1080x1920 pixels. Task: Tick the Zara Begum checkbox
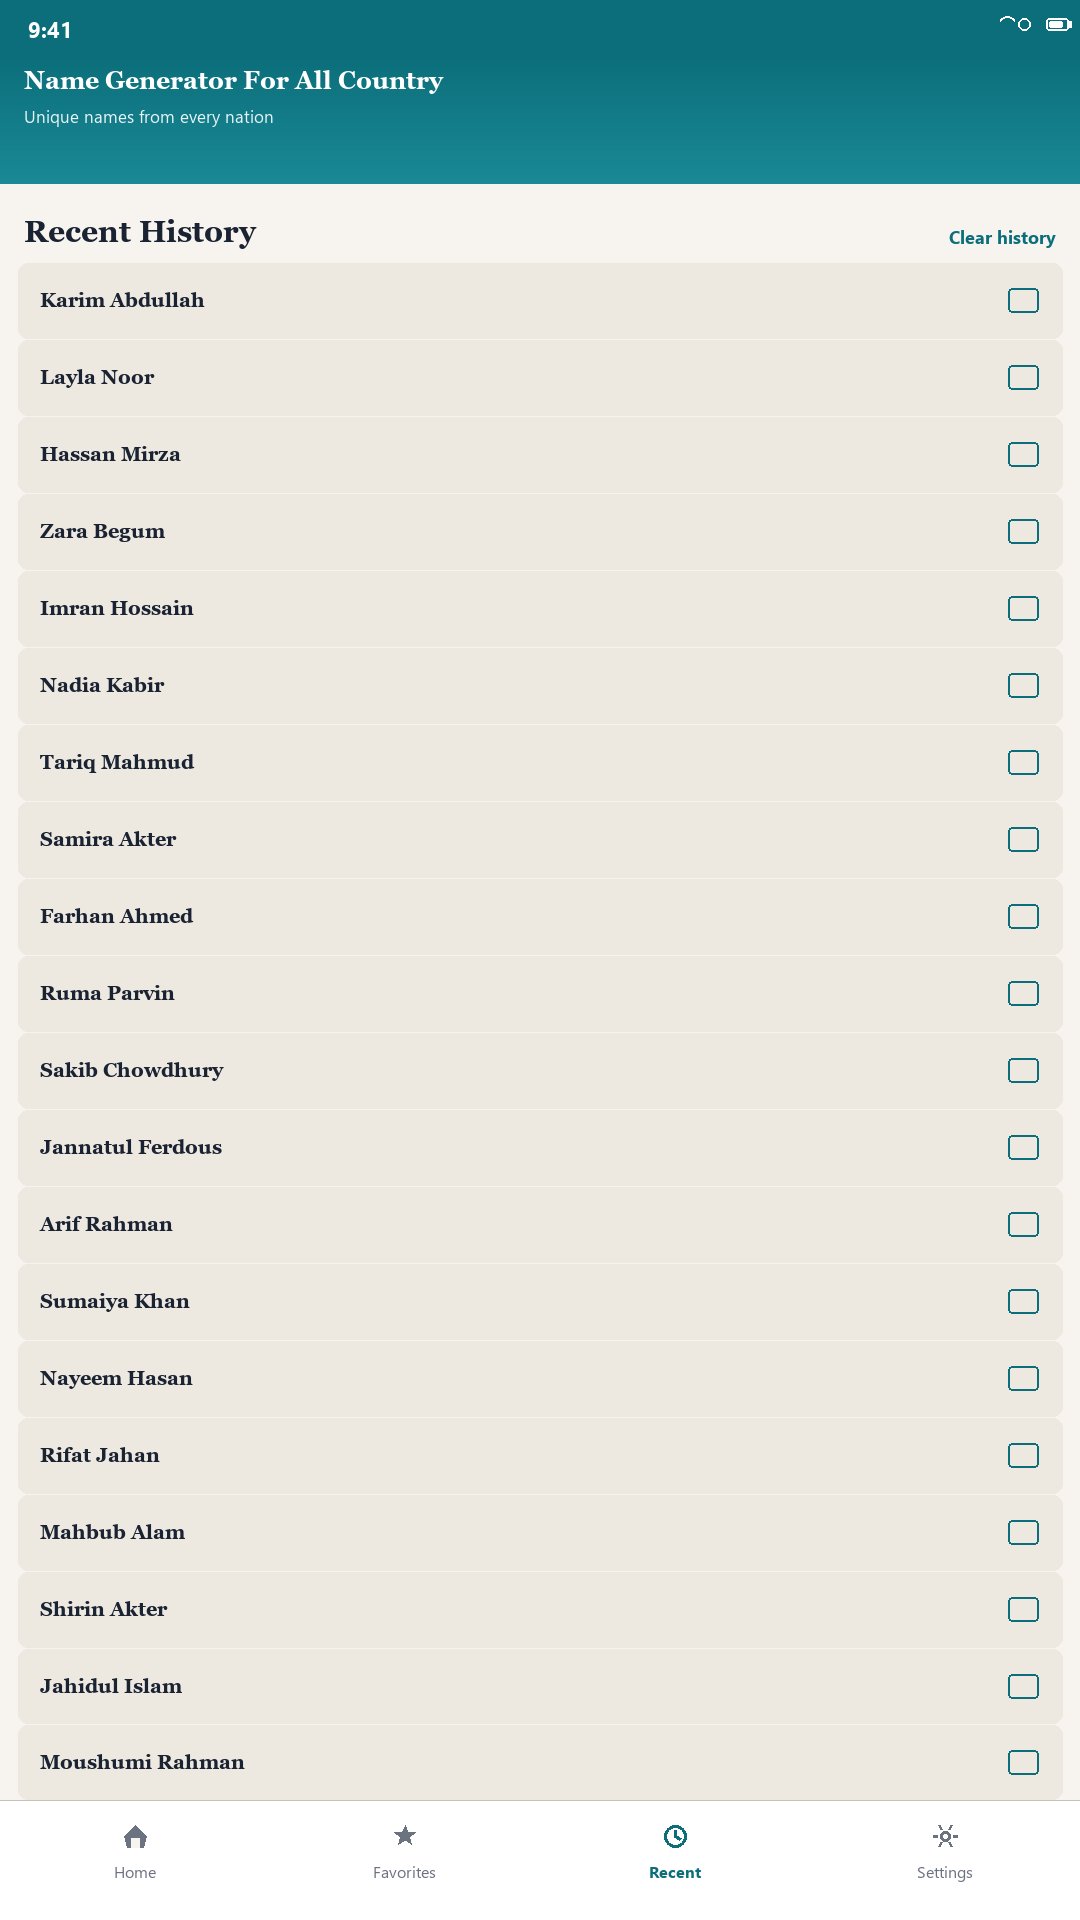point(1023,531)
